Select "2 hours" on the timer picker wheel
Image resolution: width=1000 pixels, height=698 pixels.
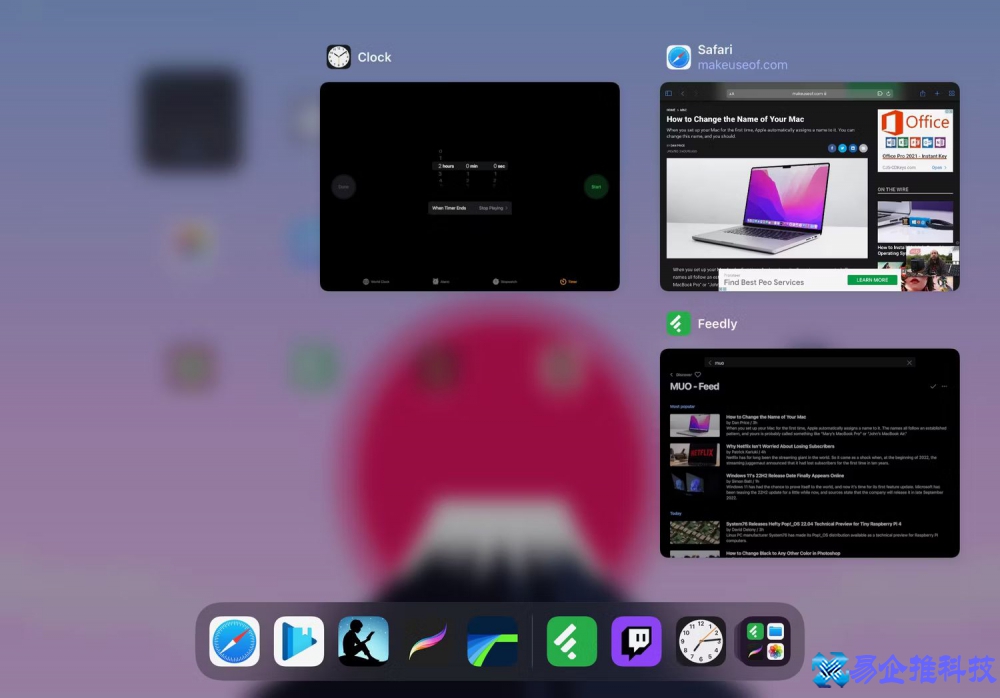point(446,166)
